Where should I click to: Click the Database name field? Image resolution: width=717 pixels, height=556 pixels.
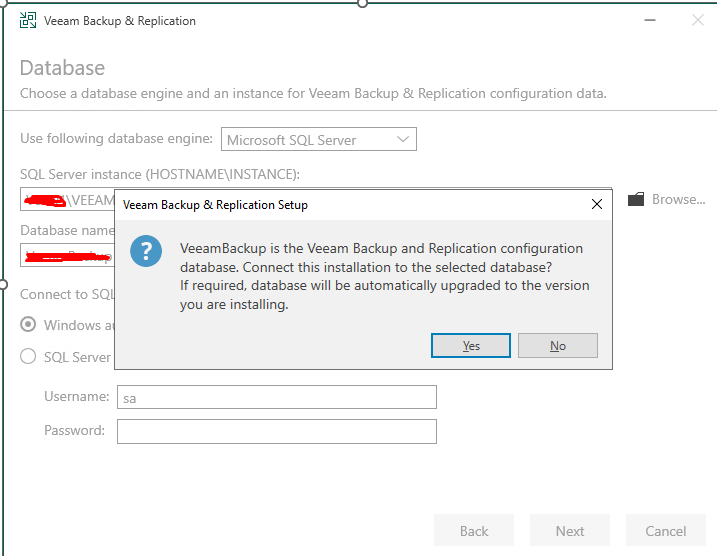(67, 255)
